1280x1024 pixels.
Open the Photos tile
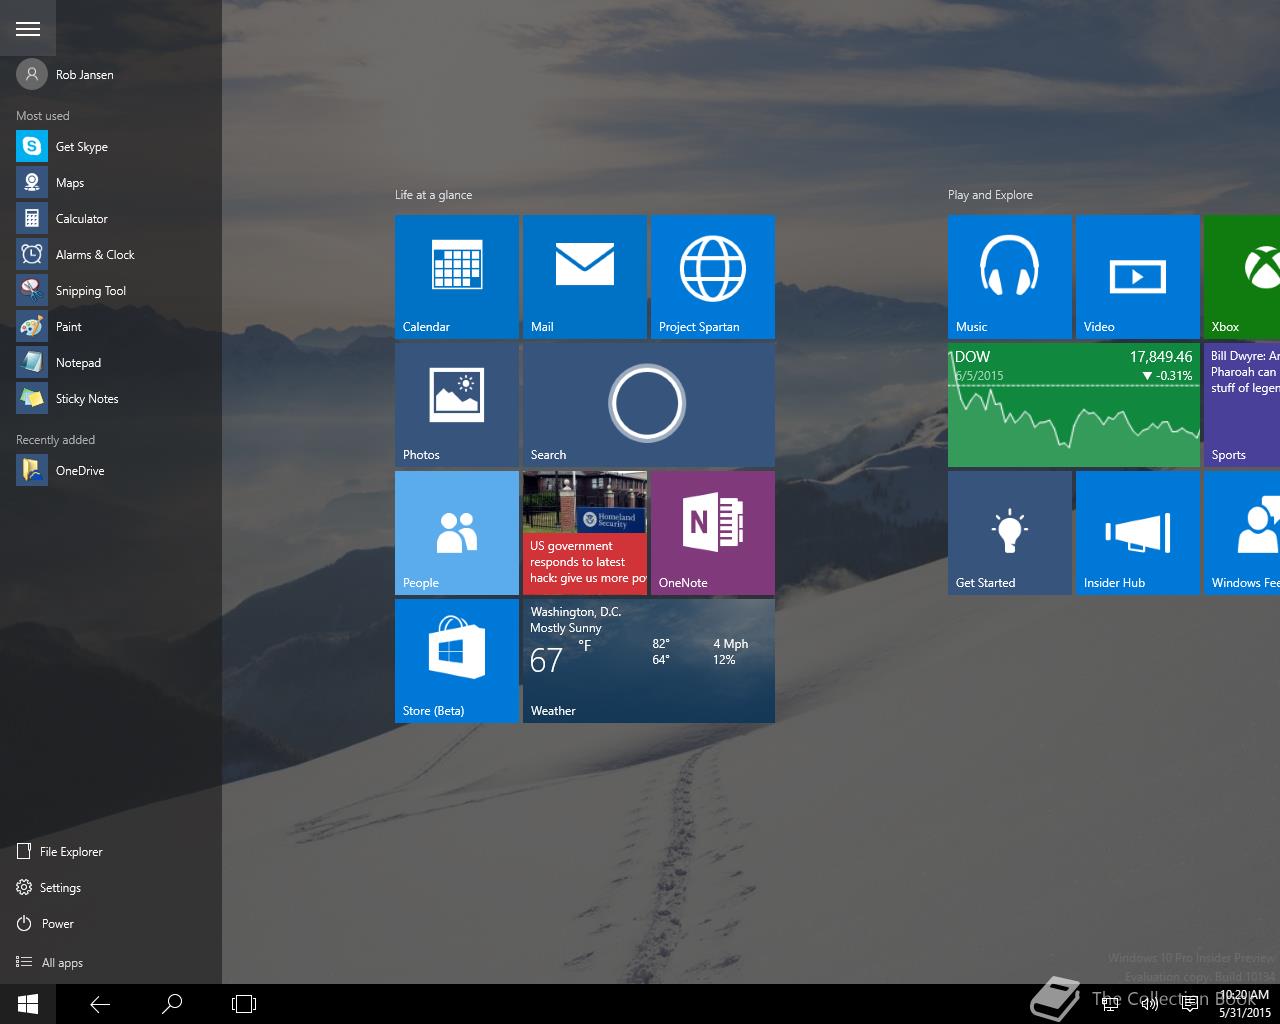pyautogui.click(x=457, y=405)
